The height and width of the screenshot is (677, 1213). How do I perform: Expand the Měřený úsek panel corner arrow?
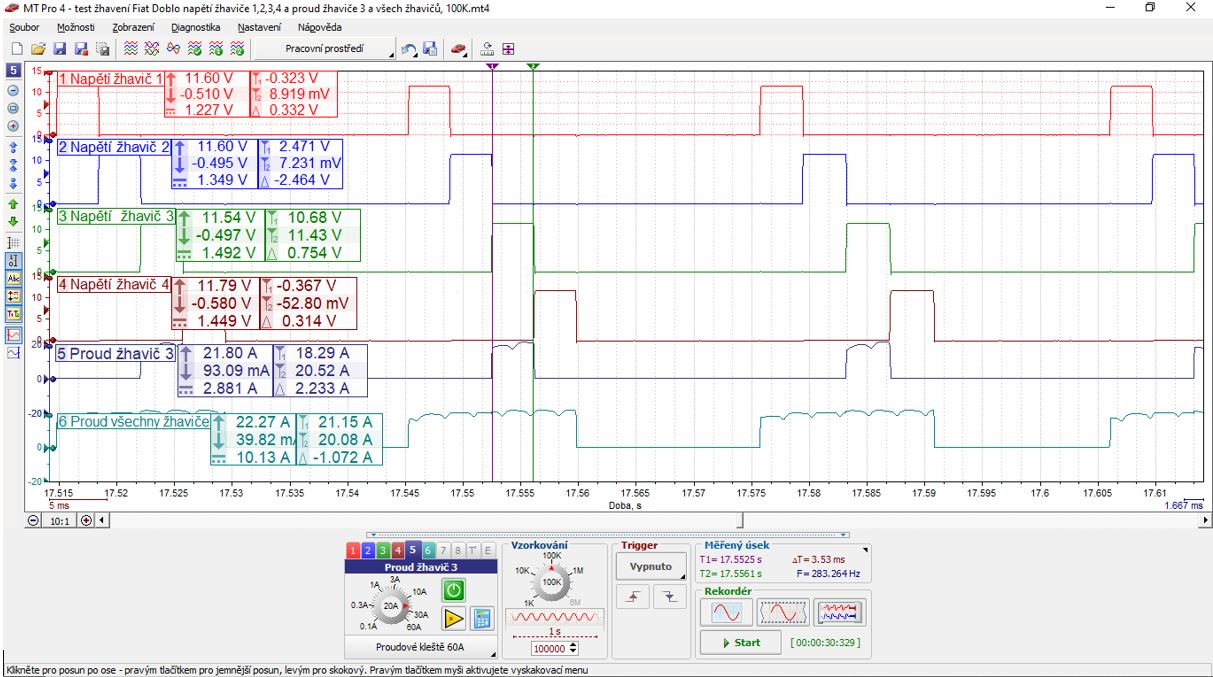tap(865, 550)
